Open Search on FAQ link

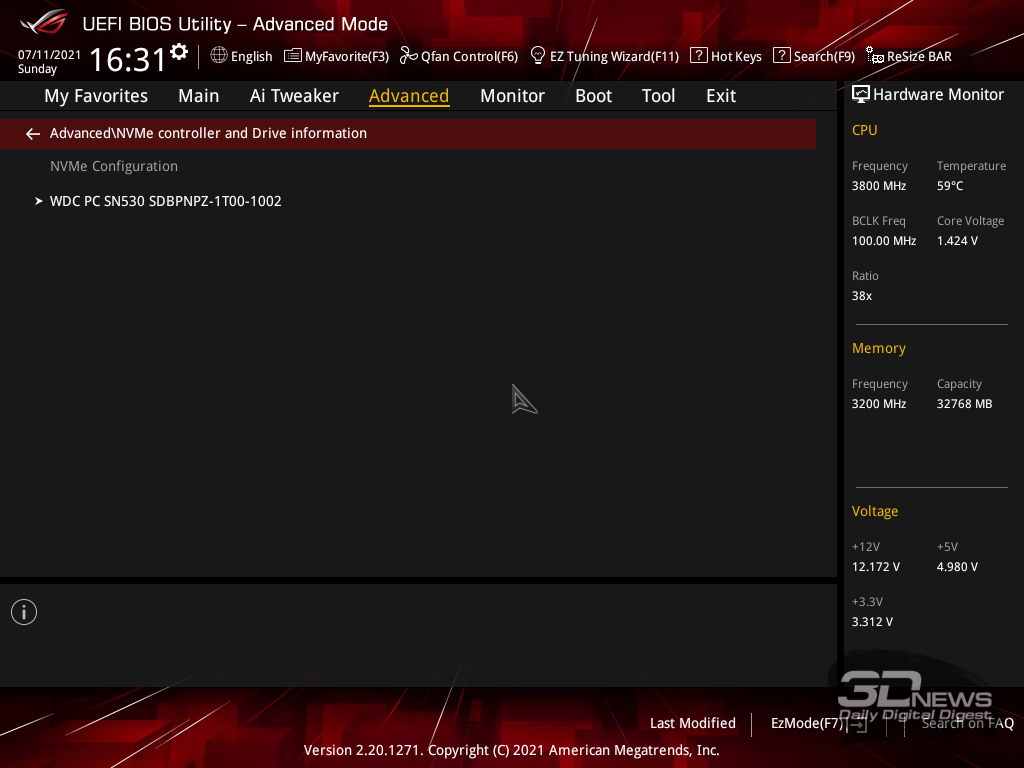pos(967,723)
